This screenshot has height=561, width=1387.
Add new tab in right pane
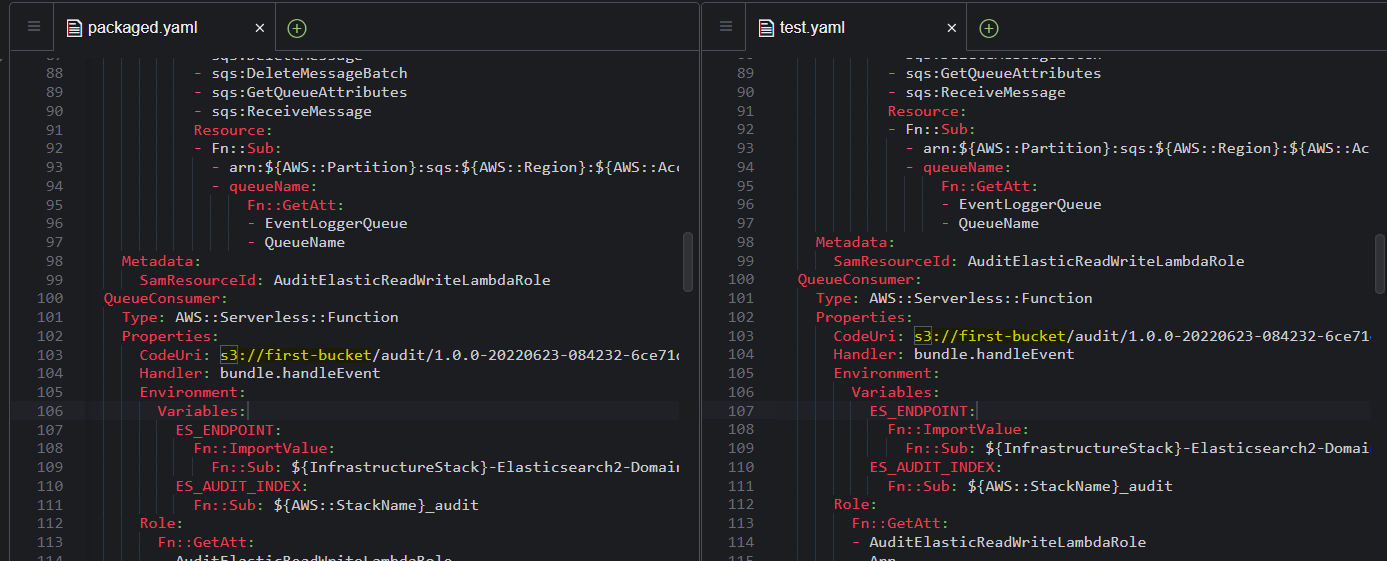(989, 28)
